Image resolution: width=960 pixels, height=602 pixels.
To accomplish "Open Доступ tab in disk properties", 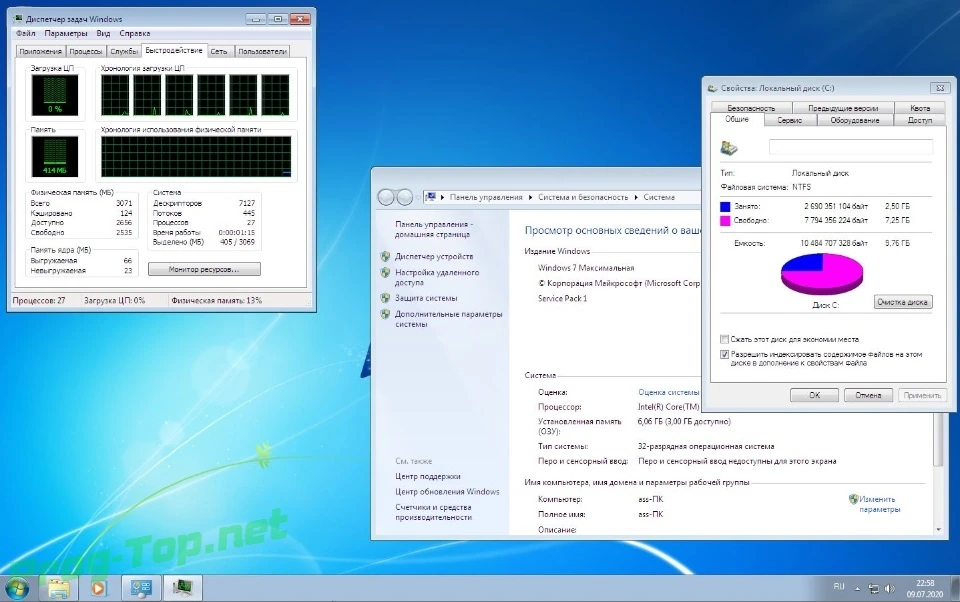I will pyautogui.click(x=920, y=120).
